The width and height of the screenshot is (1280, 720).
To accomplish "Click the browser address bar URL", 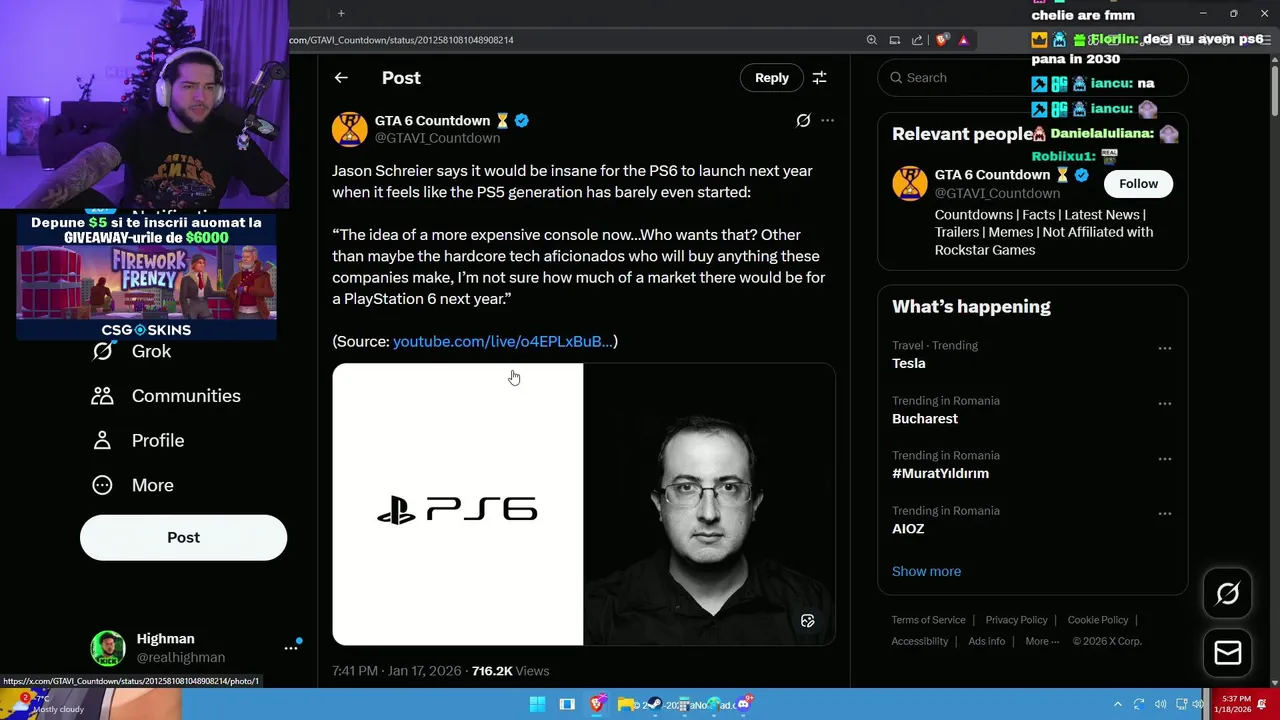I will (401, 40).
